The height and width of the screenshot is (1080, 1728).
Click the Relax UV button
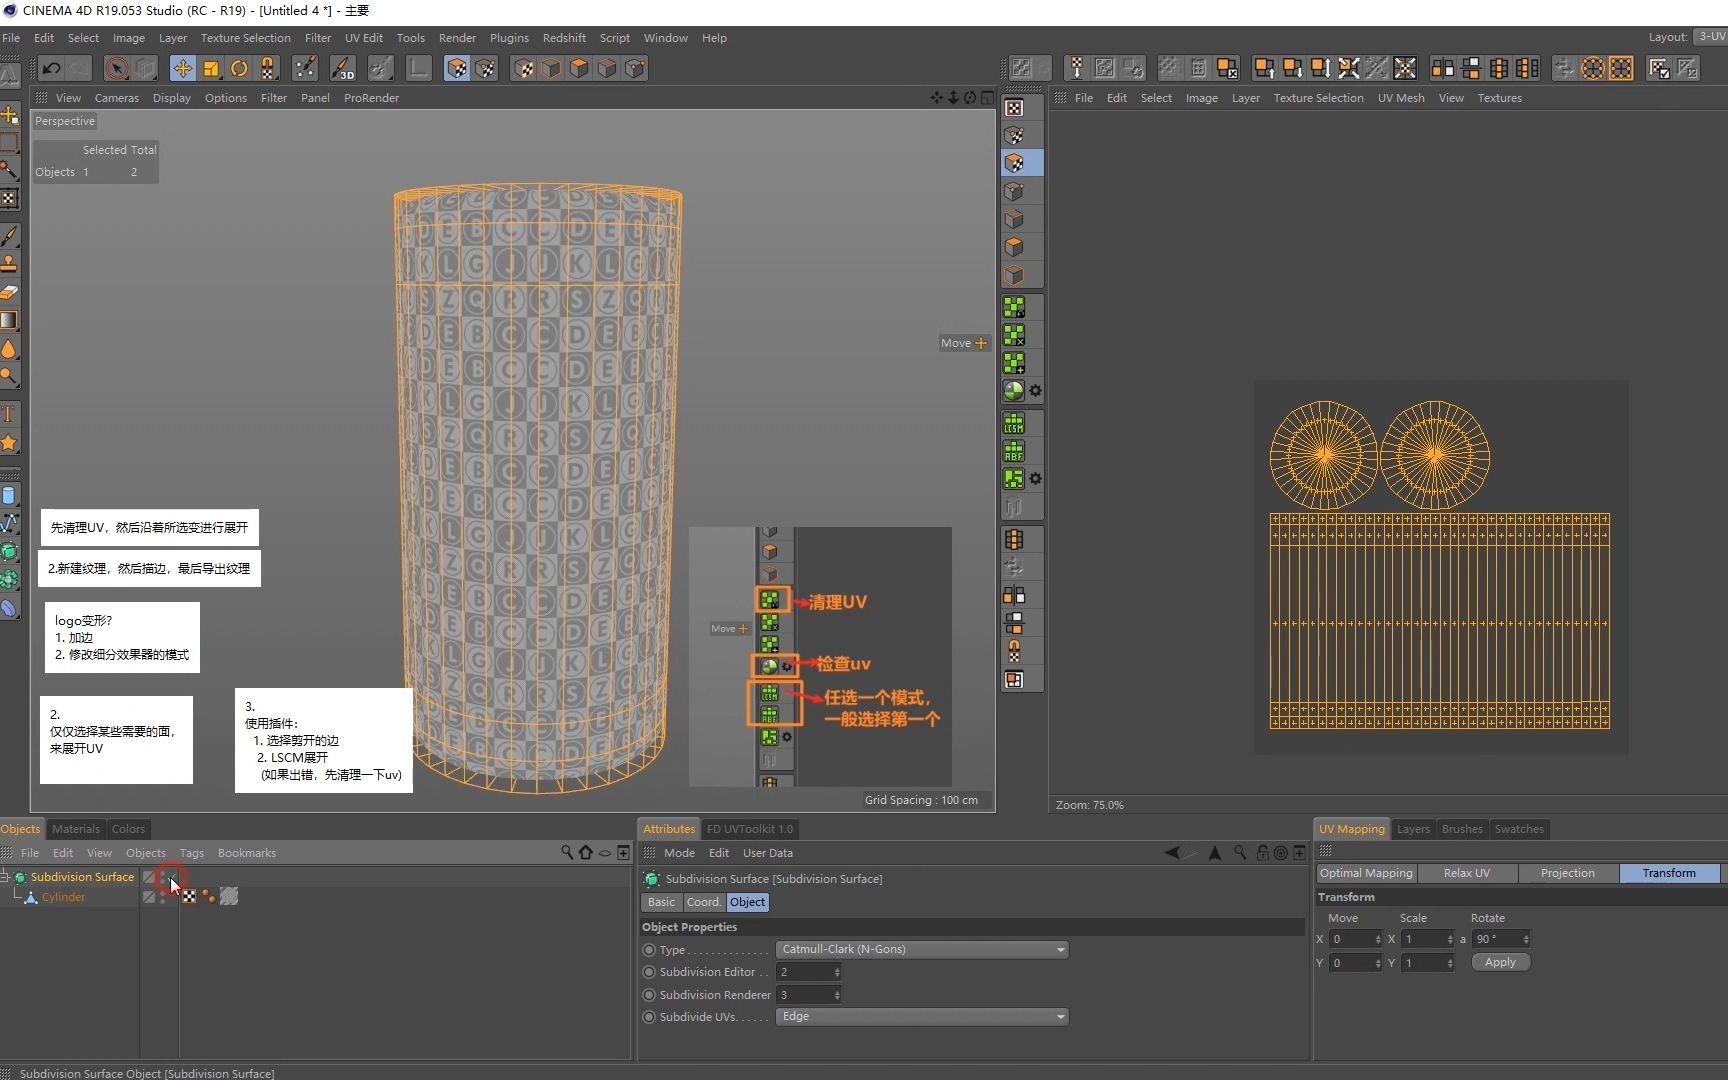1465,873
